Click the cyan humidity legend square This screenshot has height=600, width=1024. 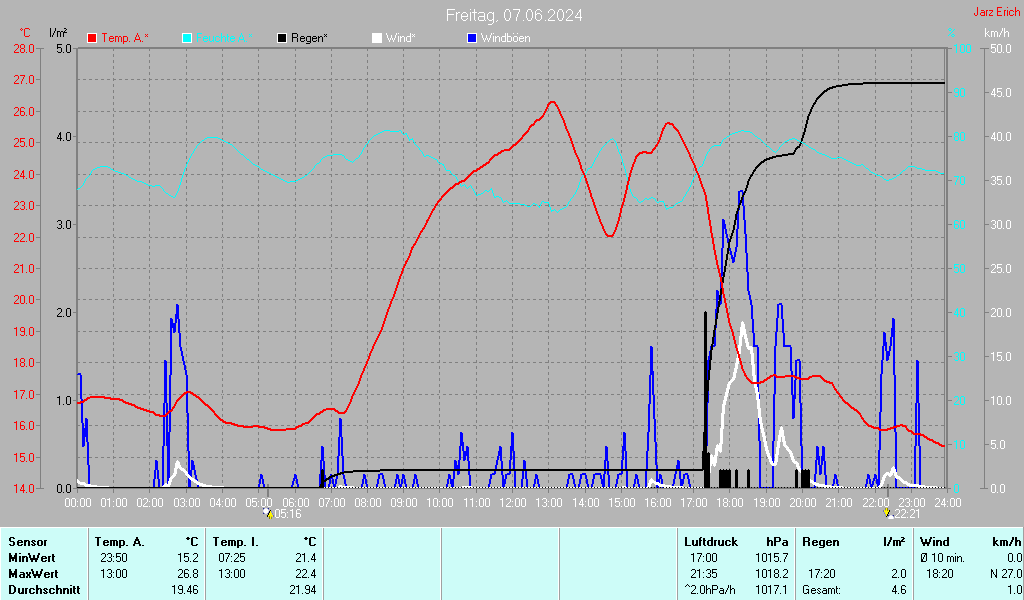pos(187,38)
